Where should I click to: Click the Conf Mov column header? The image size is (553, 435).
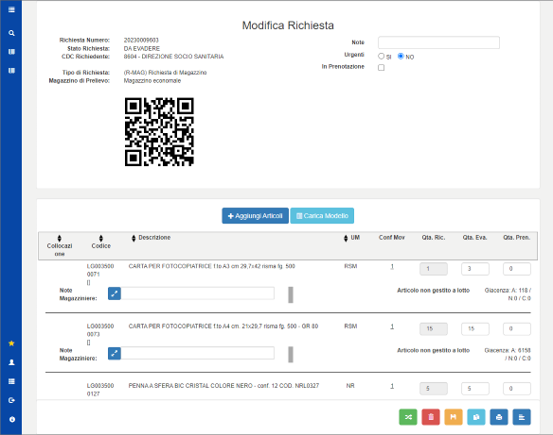pyautogui.click(x=392, y=238)
